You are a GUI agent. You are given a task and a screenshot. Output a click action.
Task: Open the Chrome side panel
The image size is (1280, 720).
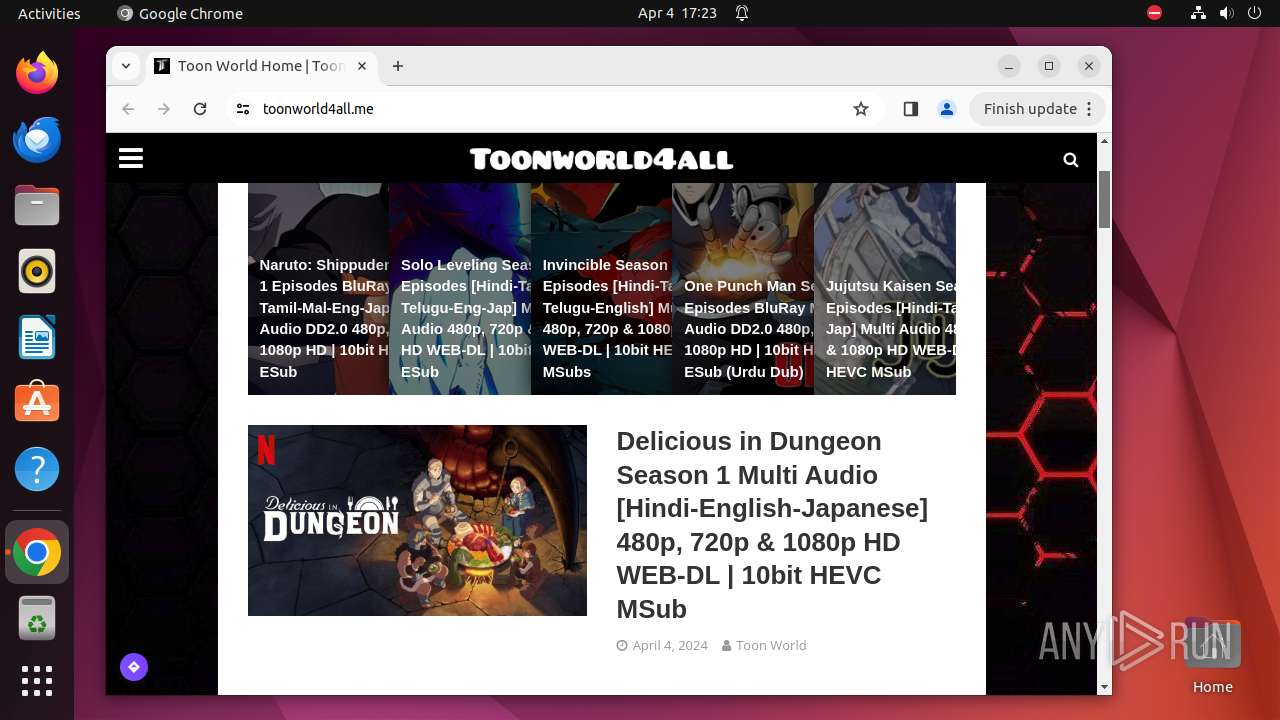910,109
